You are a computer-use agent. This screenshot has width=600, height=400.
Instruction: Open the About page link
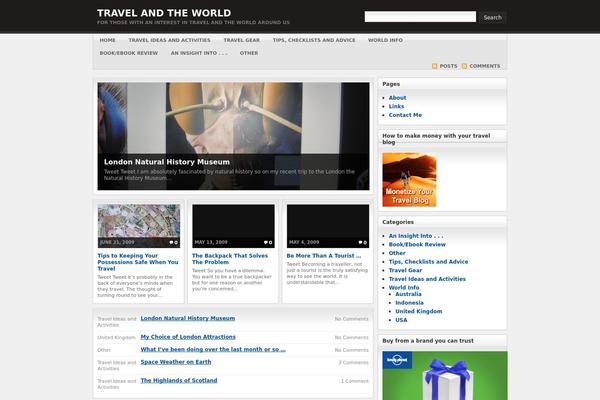398,98
